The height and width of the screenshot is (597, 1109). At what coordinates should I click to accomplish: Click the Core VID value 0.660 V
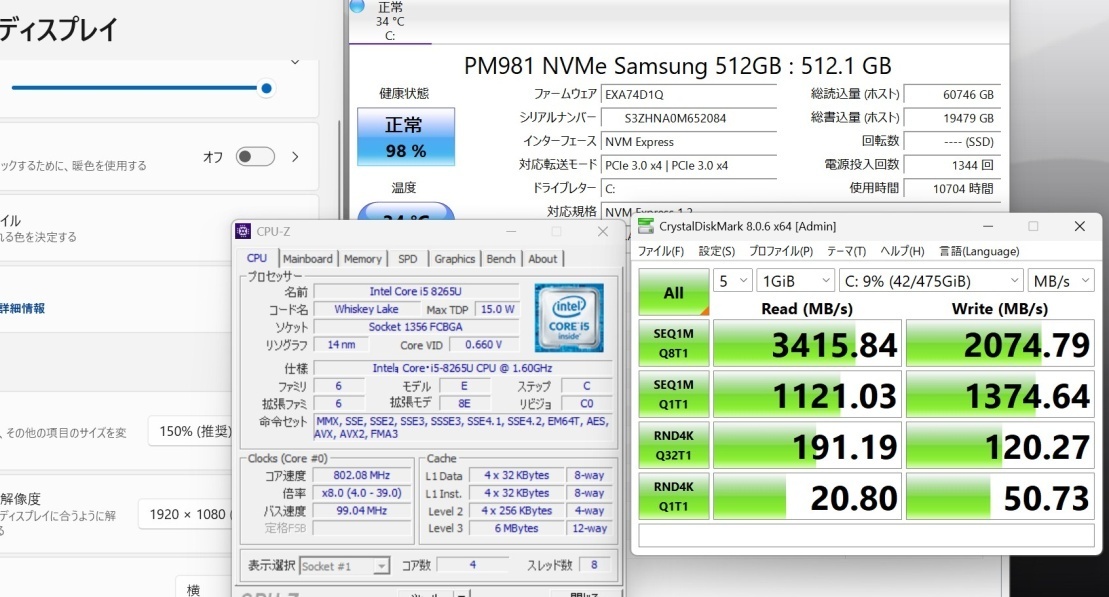(484, 344)
